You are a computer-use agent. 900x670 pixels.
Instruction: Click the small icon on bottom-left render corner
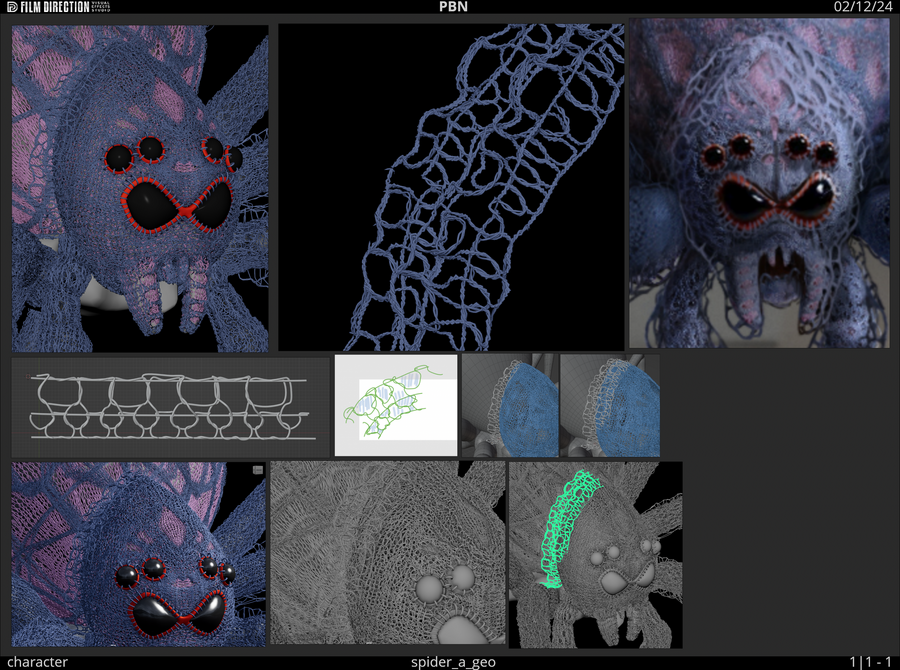258,470
